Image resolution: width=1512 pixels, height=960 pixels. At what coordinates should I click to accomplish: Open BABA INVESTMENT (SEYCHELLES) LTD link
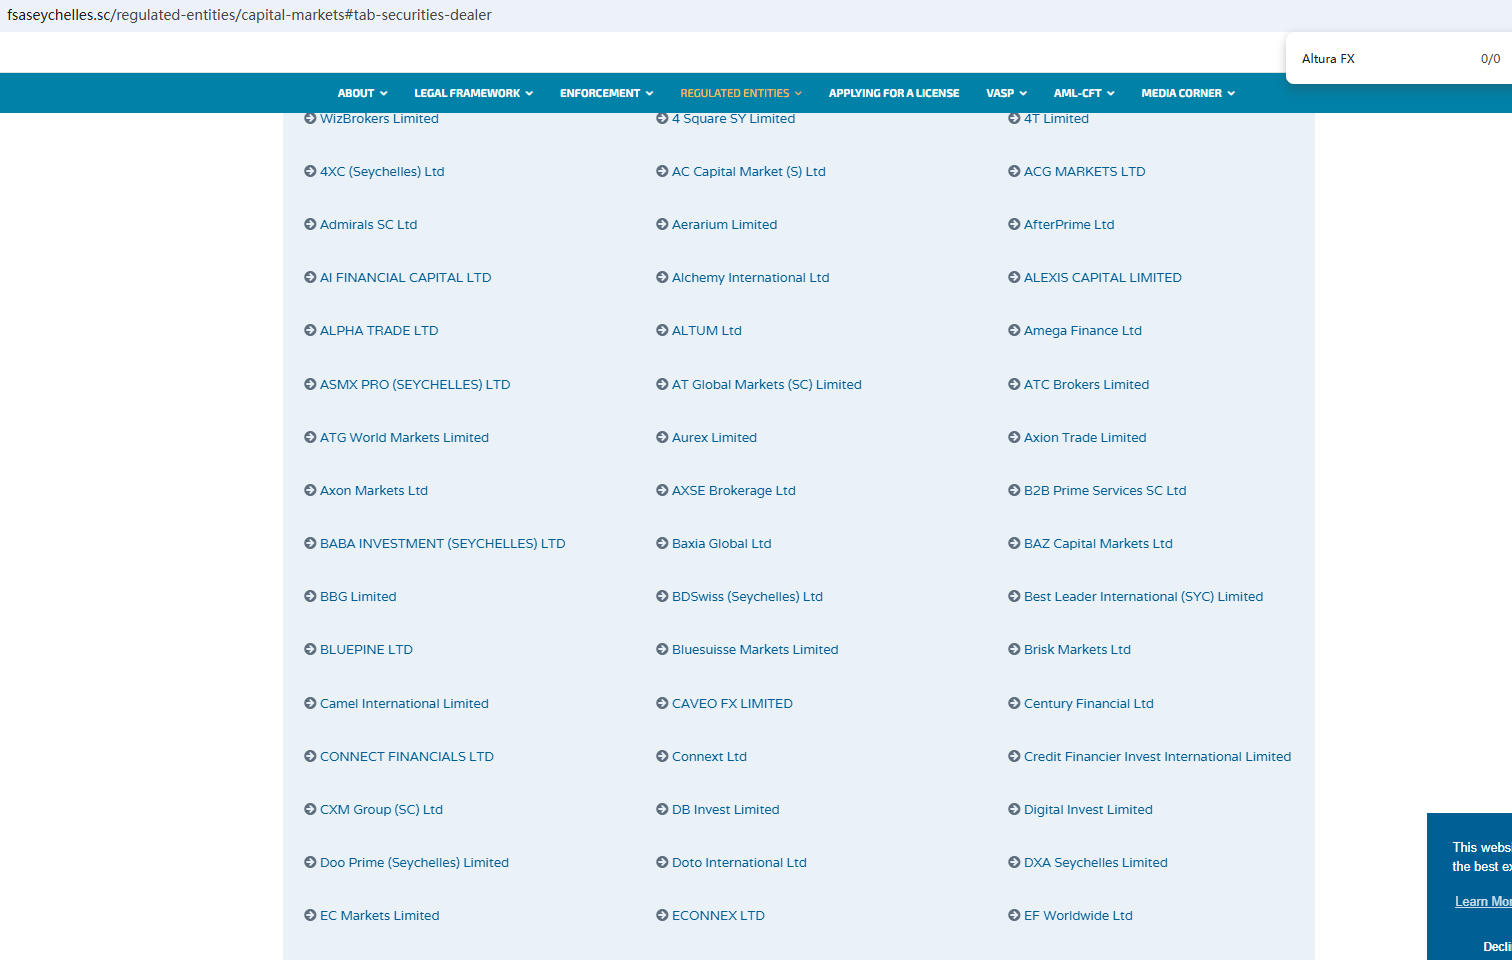pyautogui.click(x=442, y=543)
